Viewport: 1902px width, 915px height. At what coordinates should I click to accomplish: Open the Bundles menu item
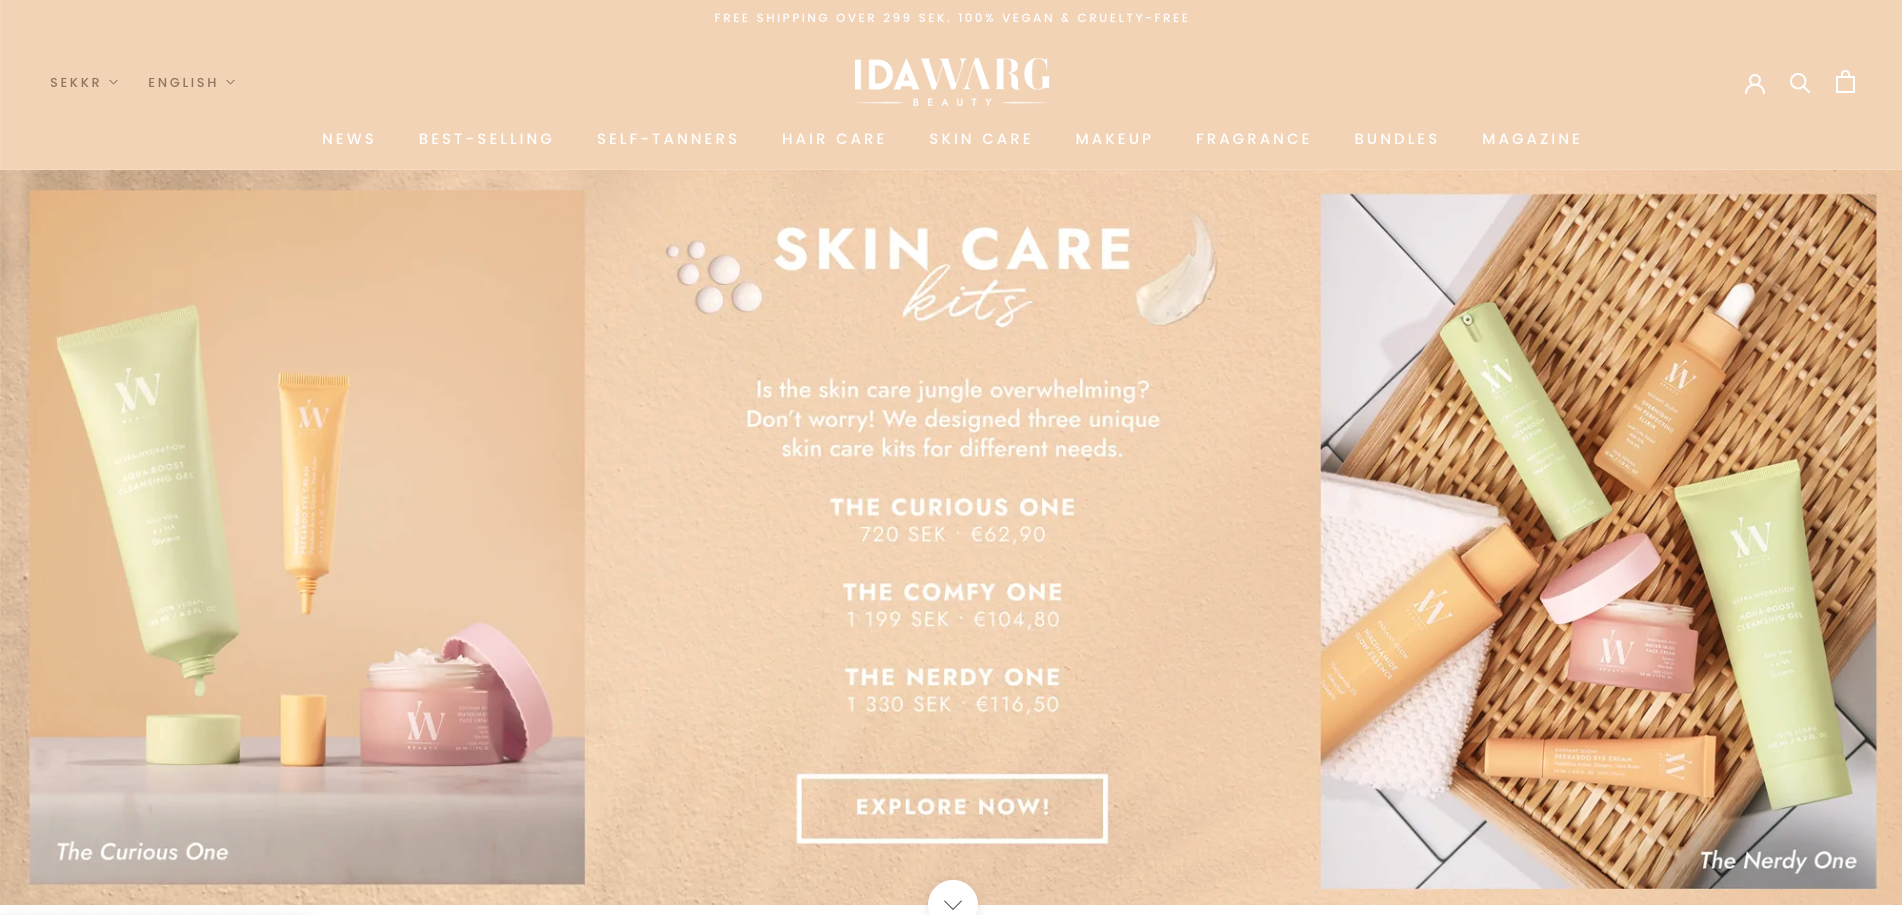1396,139
